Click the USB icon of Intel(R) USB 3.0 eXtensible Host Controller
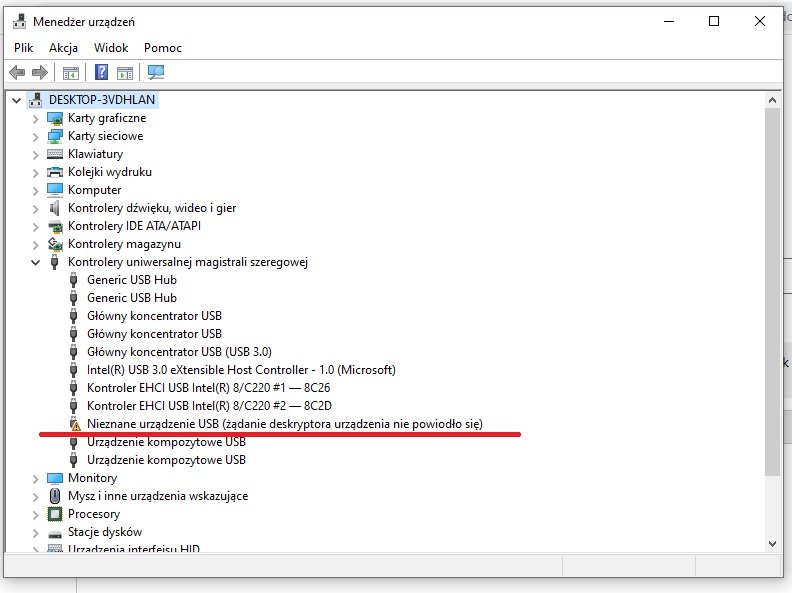 (x=74, y=370)
